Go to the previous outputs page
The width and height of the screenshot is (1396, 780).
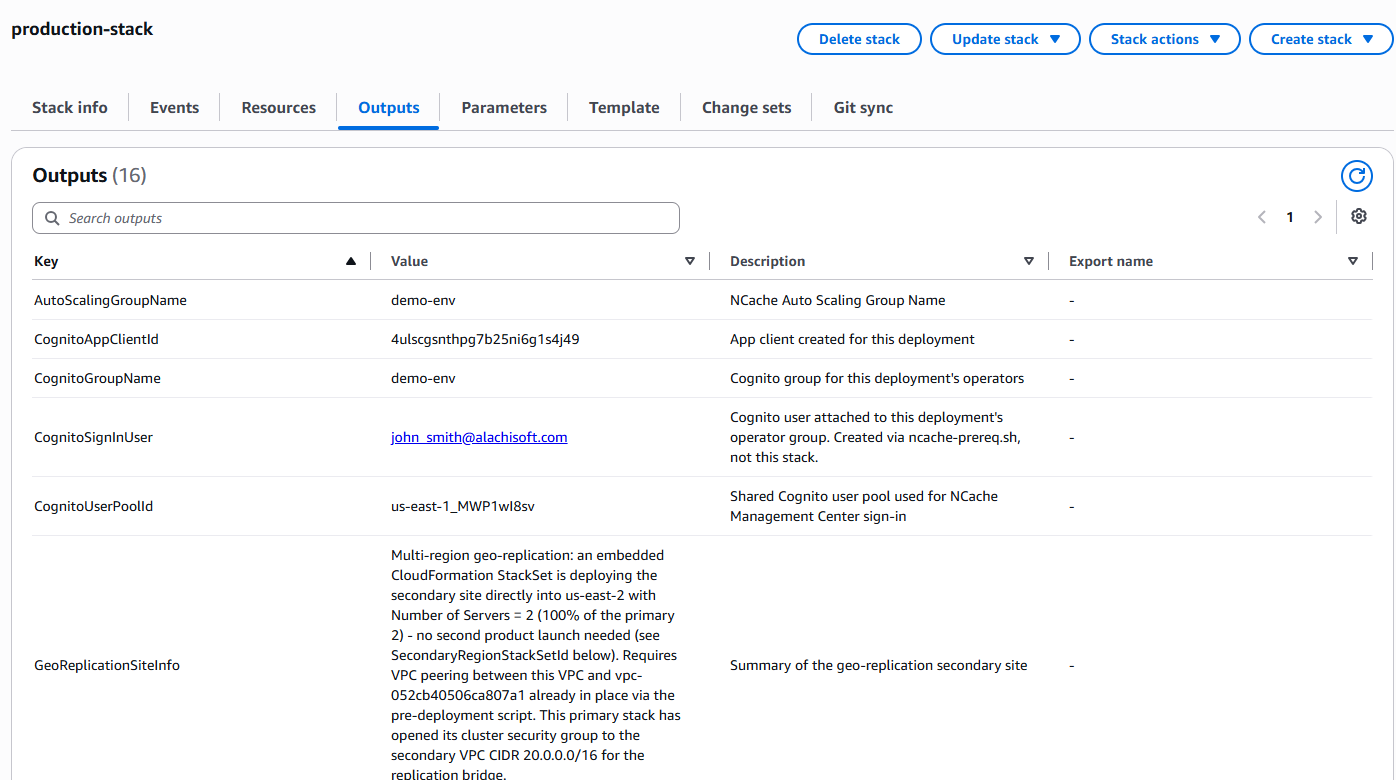click(x=1262, y=217)
